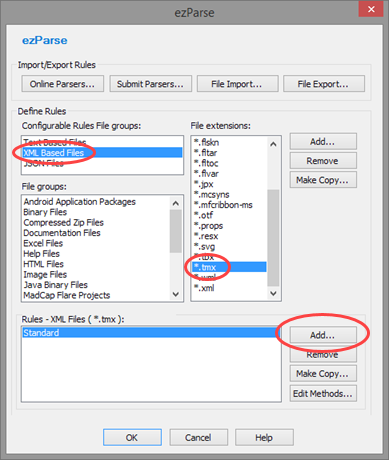Select the *.mcsyns extension

tap(230, 194)
